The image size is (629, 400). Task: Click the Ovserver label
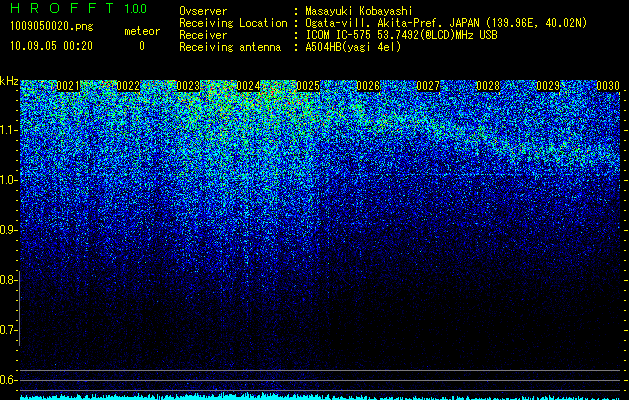coord(203,11)
